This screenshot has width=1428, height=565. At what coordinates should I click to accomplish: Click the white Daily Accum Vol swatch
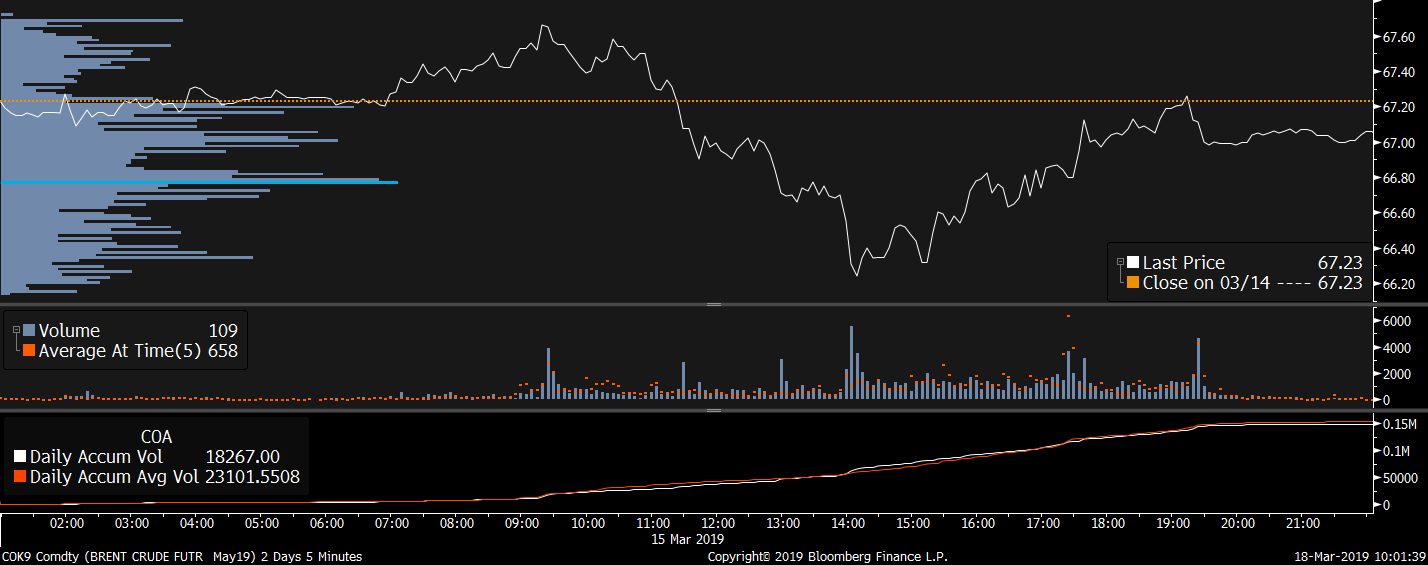pos(19,457)
